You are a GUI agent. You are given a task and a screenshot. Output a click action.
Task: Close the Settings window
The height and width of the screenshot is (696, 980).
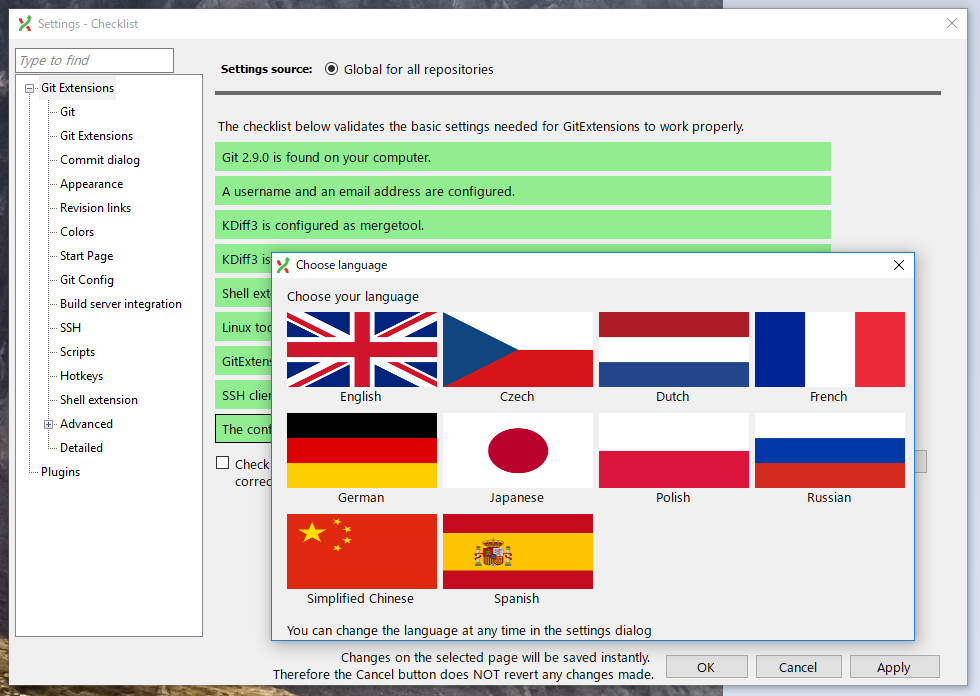[951, 23]
